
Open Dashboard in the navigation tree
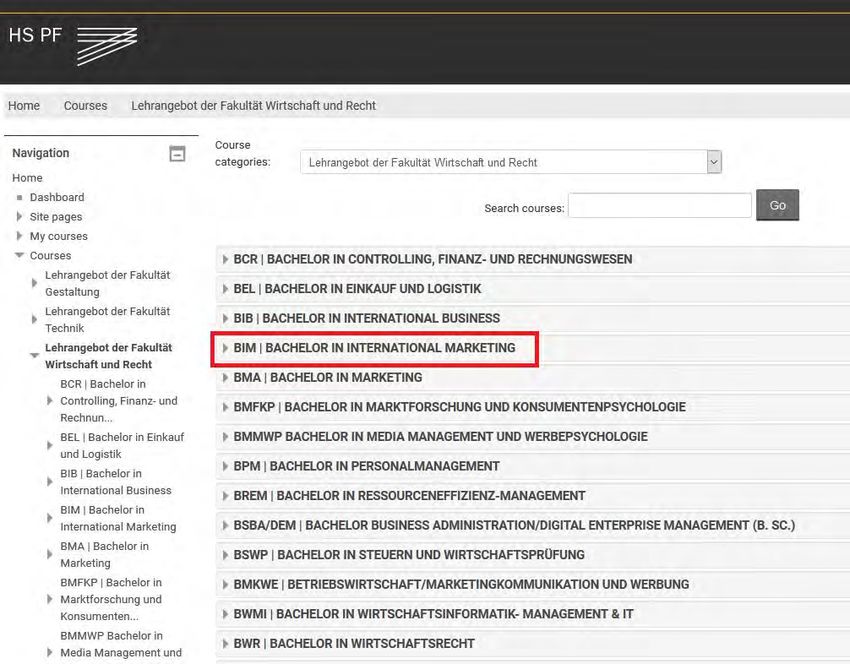(57, 197)
